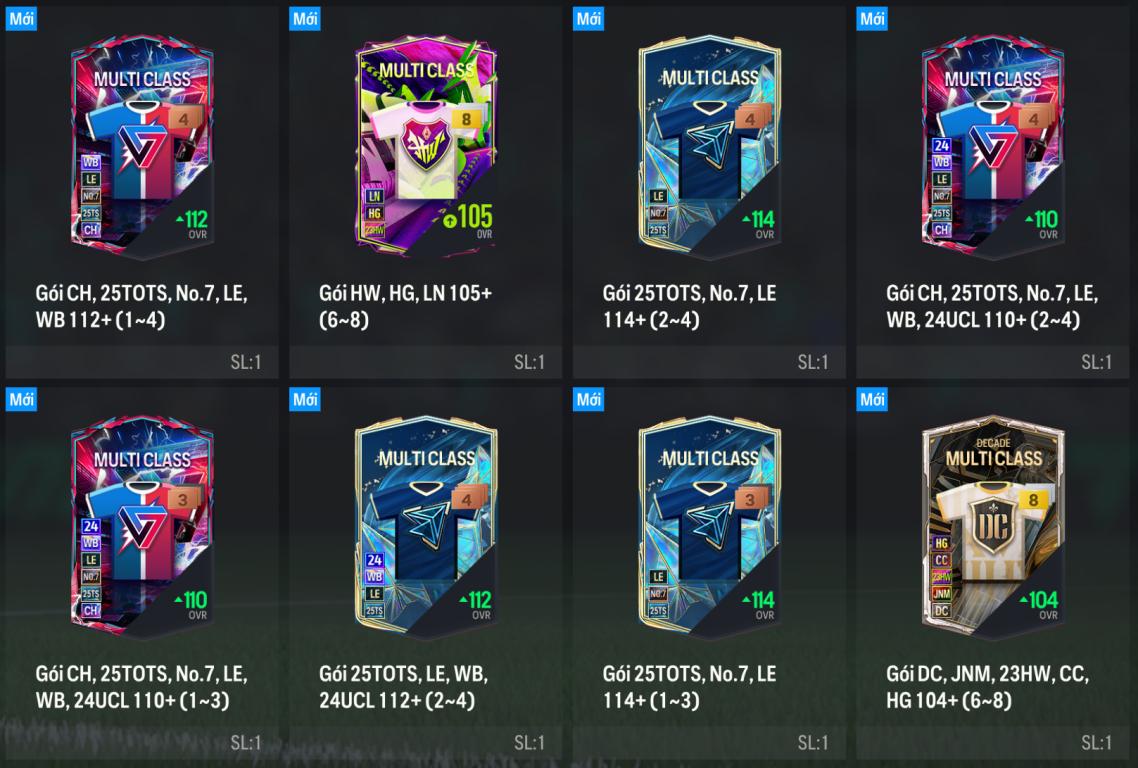Click the number 8 tag on HW jersey
1138x768 pixels.
[466, 118]
